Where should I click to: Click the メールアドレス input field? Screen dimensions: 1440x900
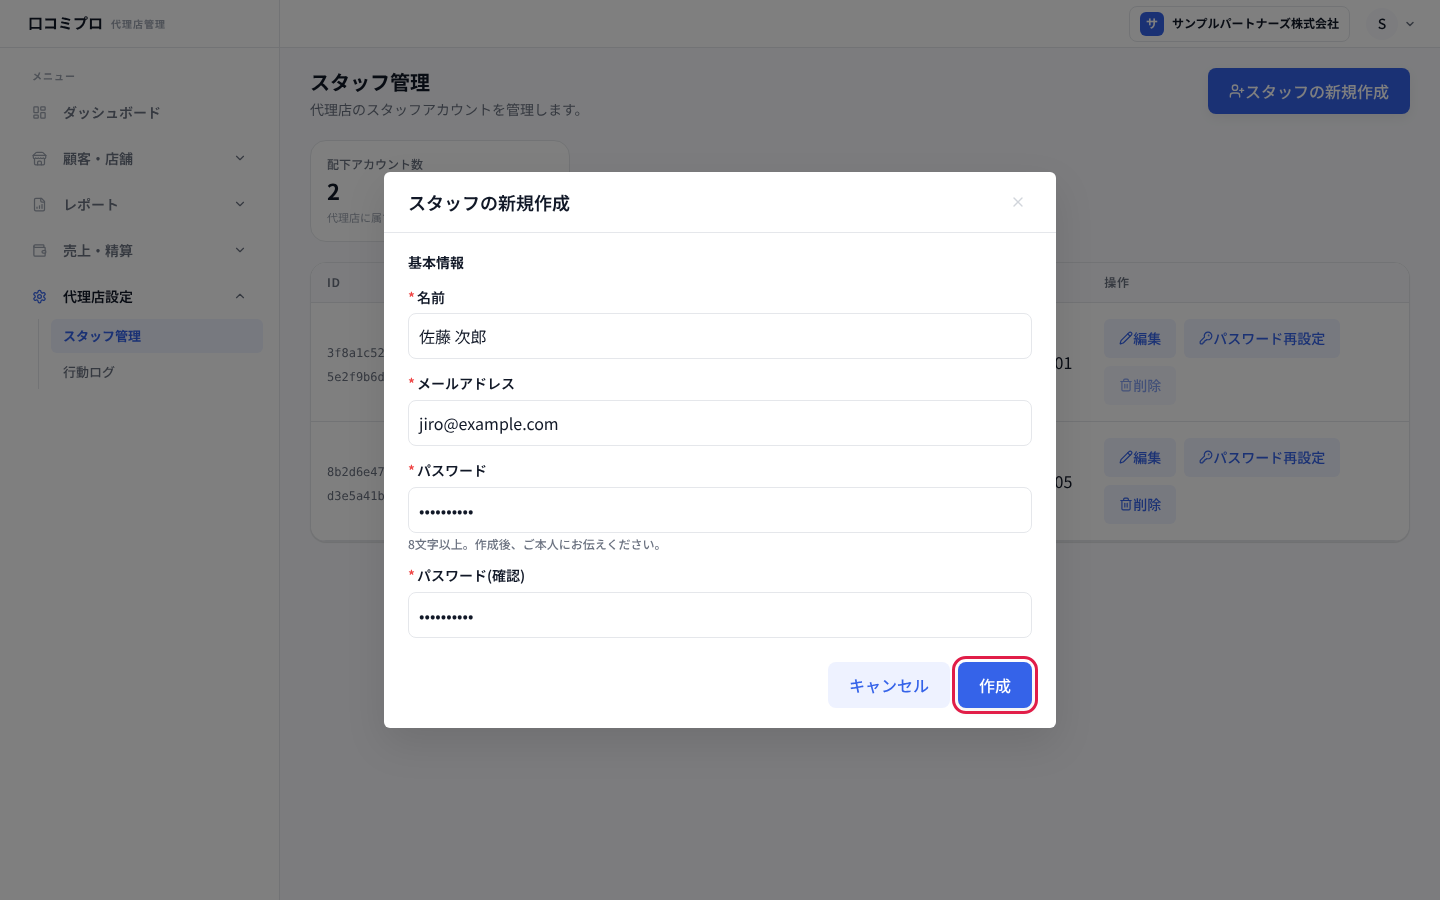(720, 423)
